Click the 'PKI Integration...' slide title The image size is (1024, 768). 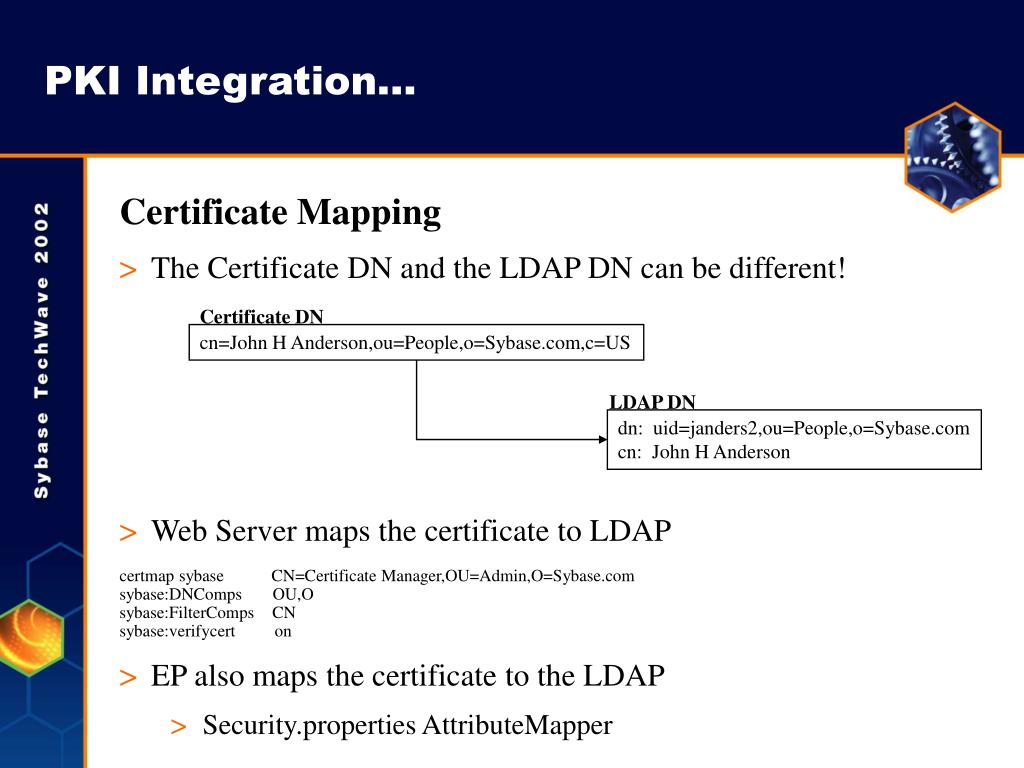coord(230,81)
